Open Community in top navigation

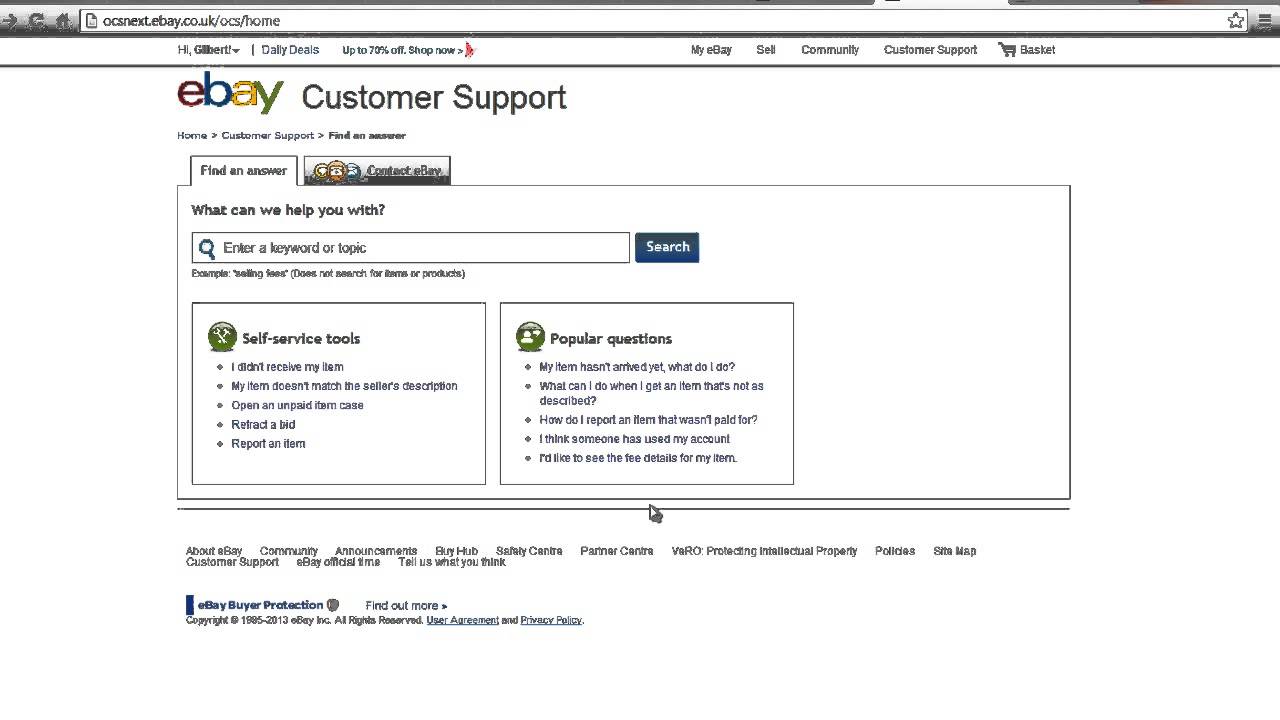coord(830,50)
